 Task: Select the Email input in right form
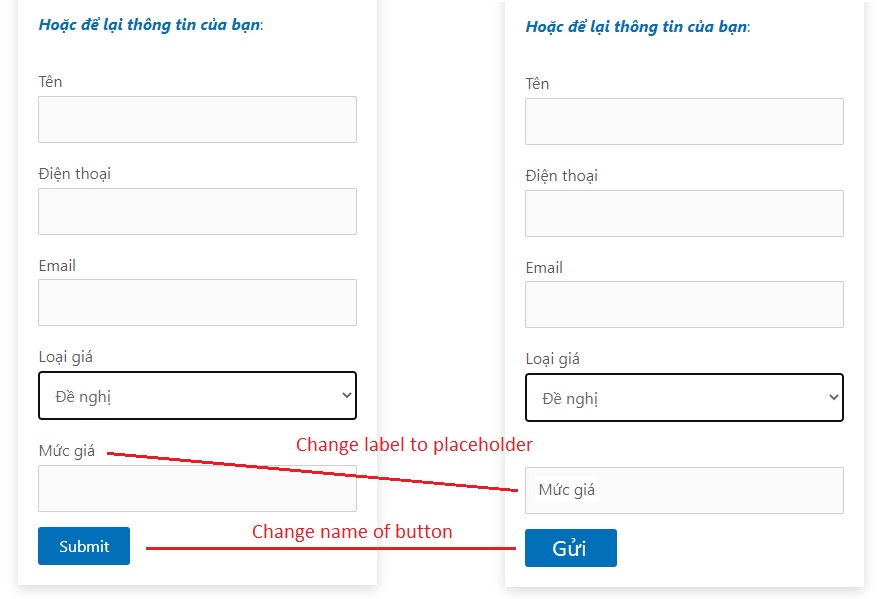pyautogui.click(x=684, y=305)
